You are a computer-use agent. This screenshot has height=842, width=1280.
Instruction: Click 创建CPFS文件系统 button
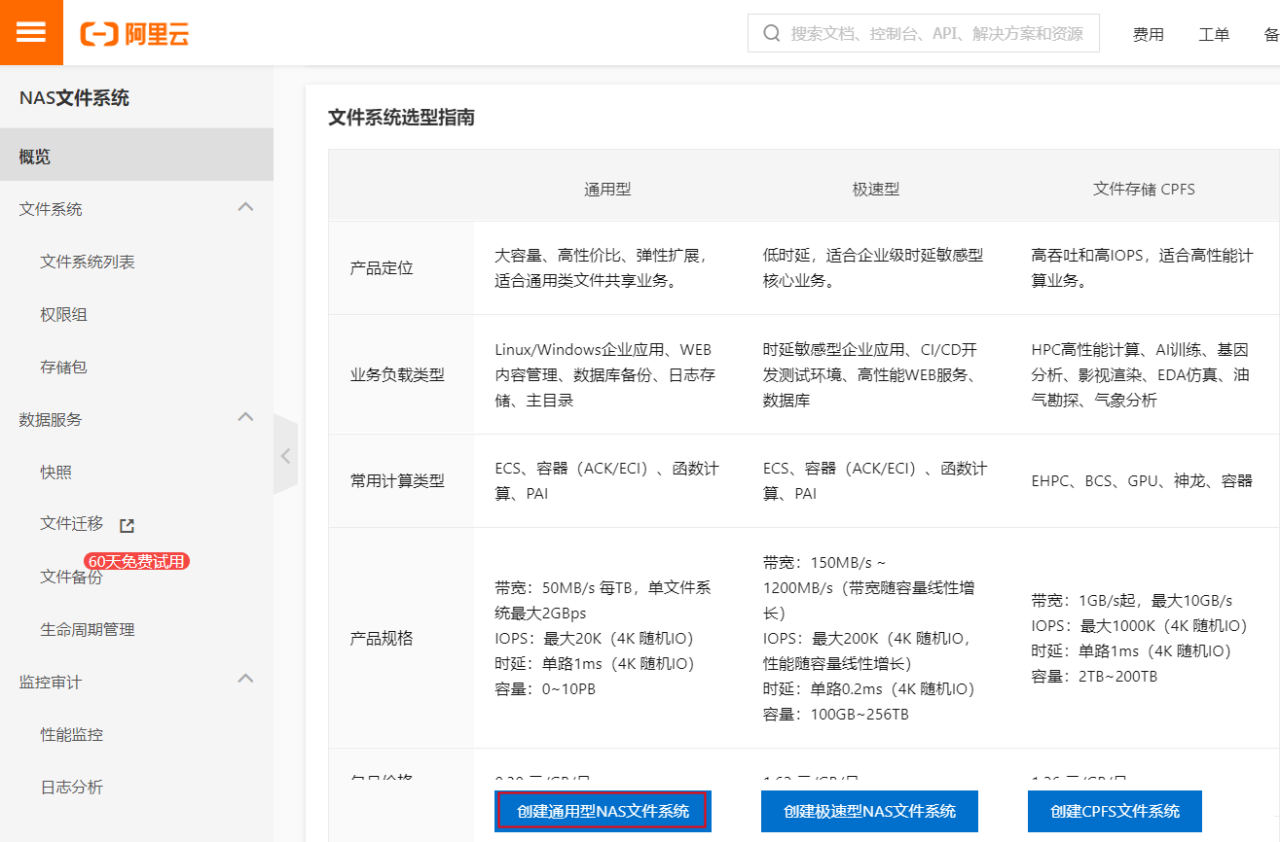[x=1114, y=811]
